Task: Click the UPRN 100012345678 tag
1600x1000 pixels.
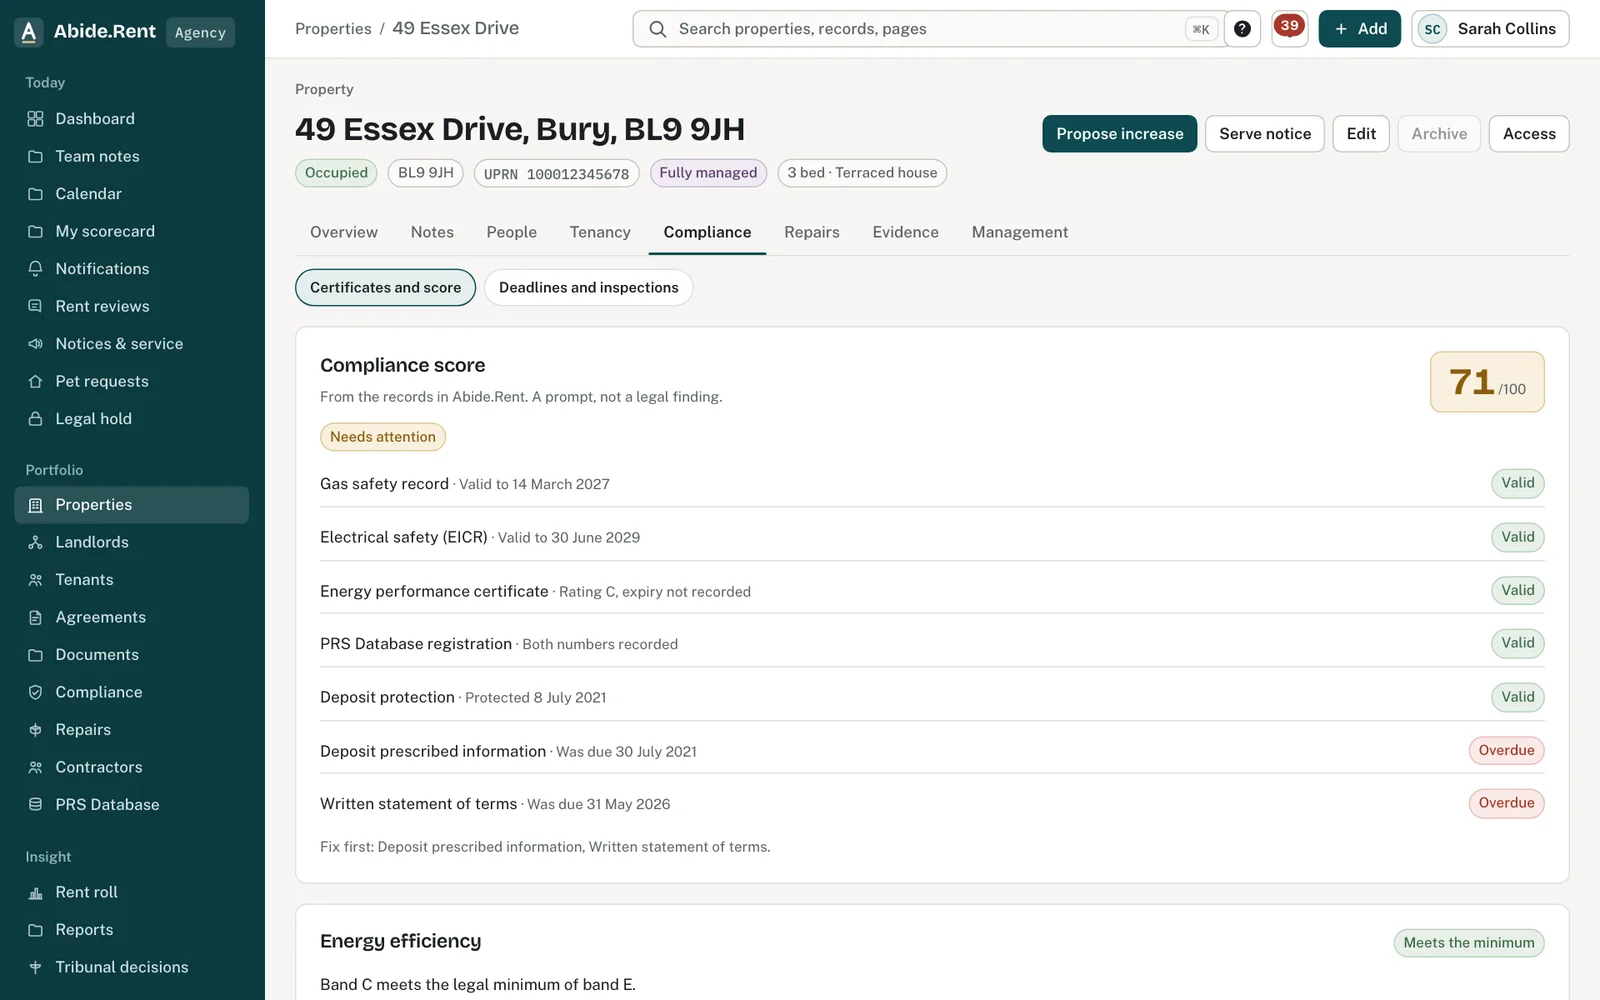Action: [556, 174]
